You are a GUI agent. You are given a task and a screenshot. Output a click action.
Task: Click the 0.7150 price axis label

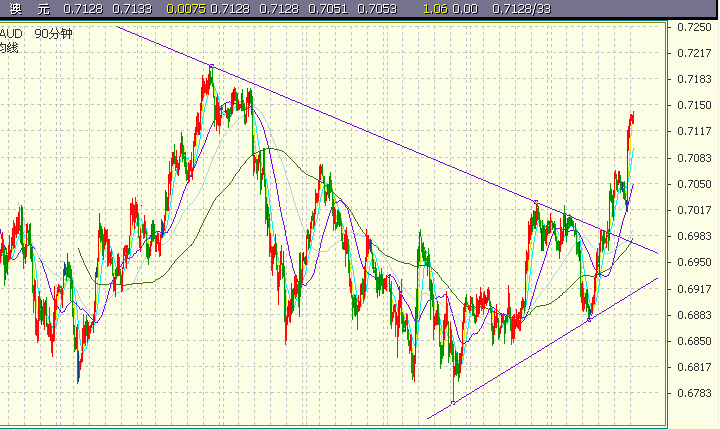point(694,105)
